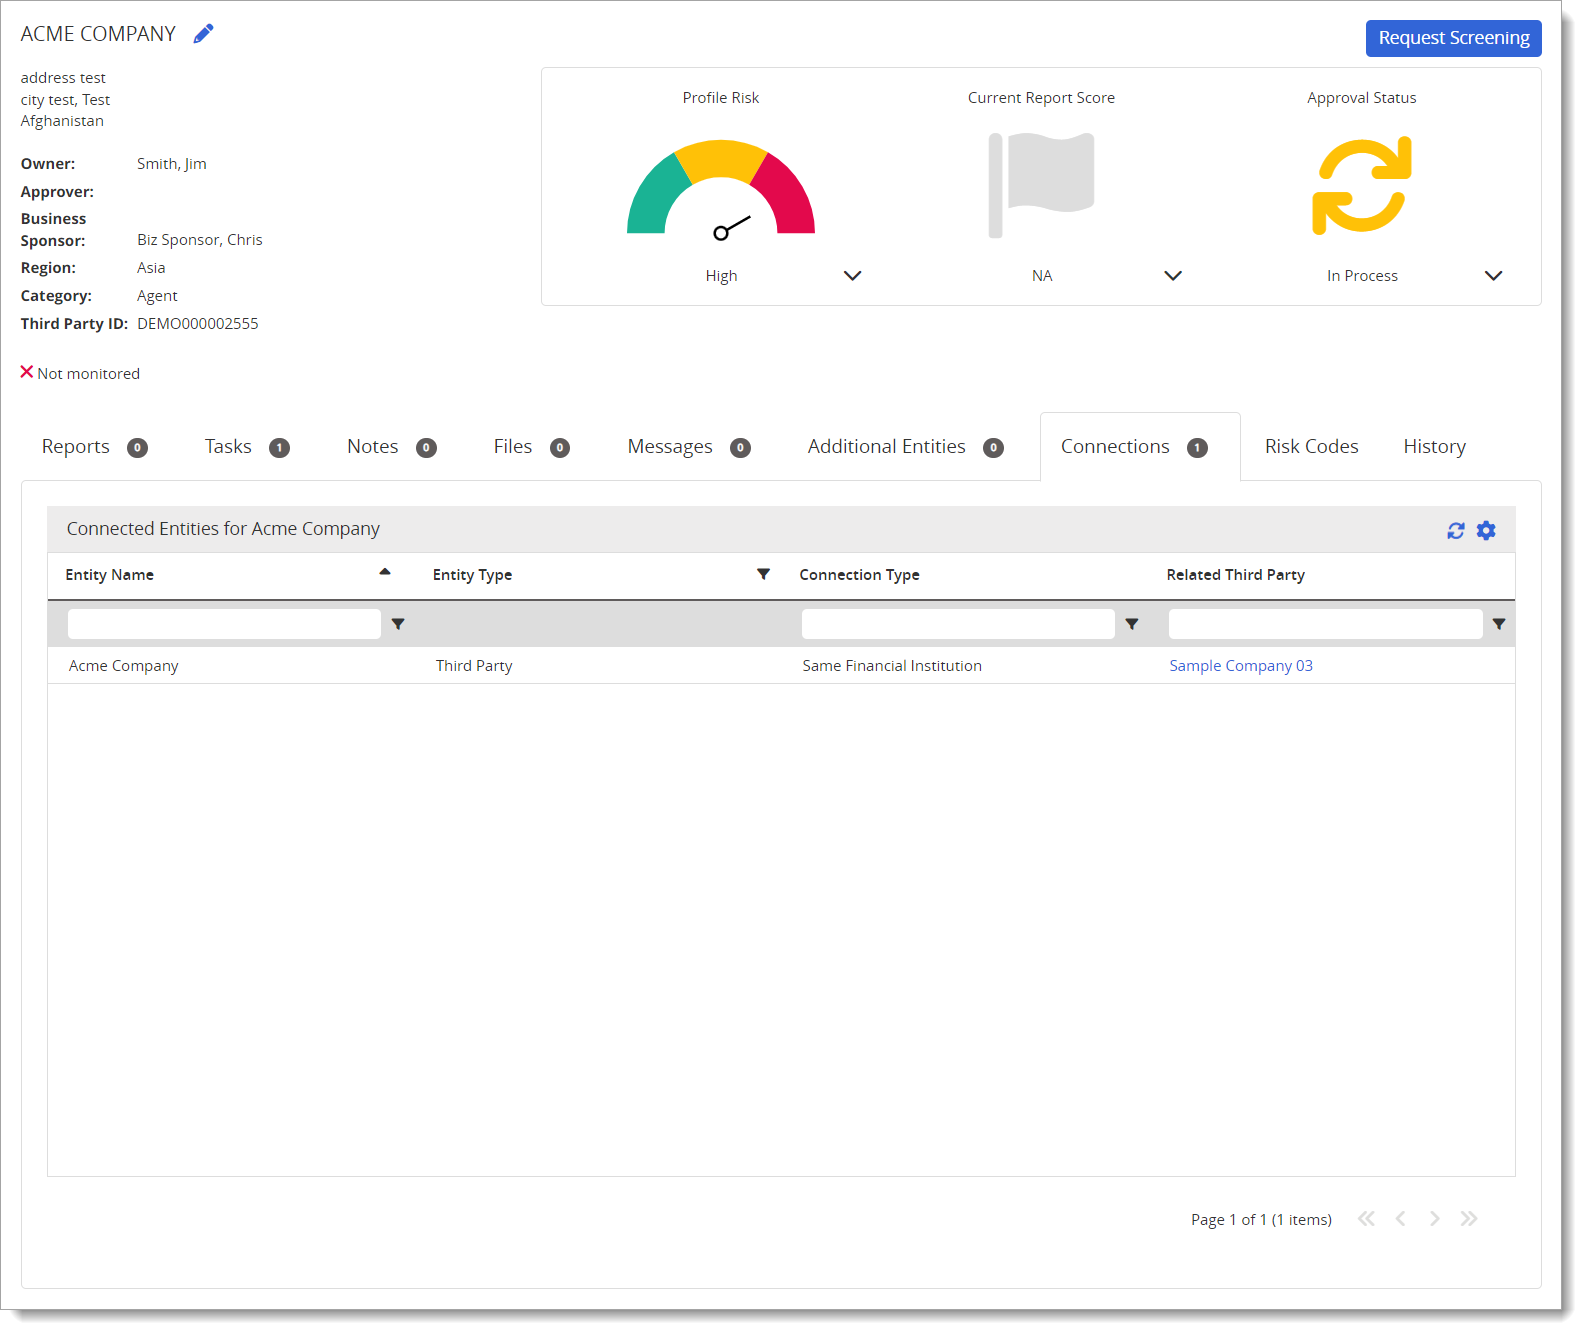Click the pencil edit icon beside ACME COMPANY
The width and height of the screenshot is (1585, 1333).
tap(203, 34)
